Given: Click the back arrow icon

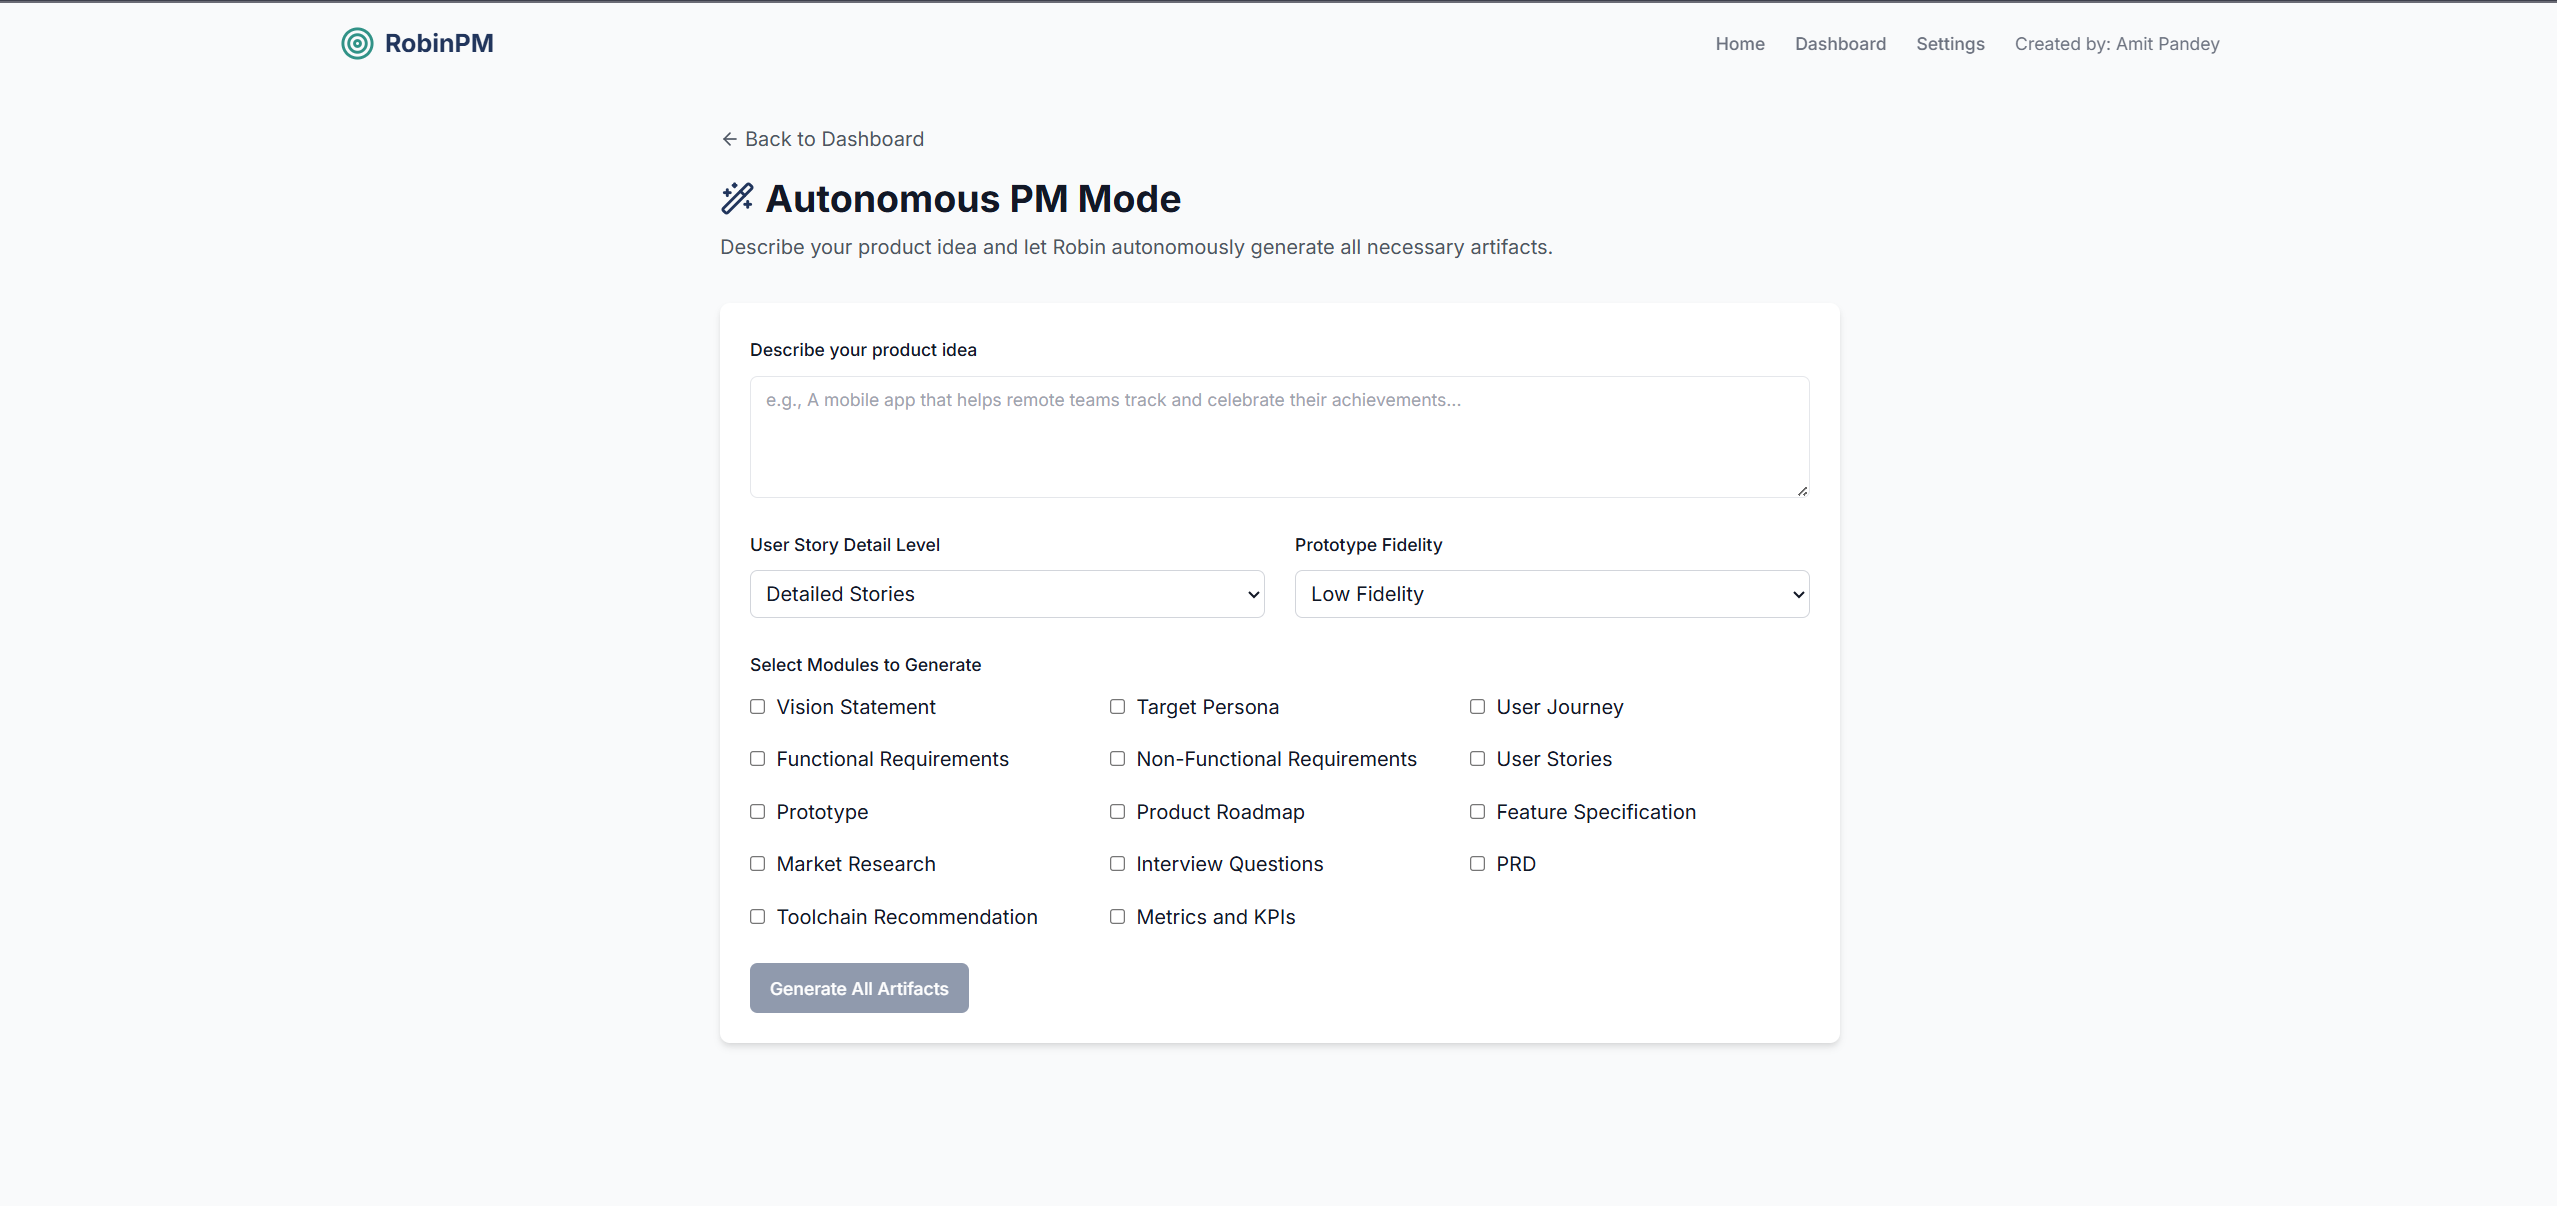Looking at the screenshot, I should point(729,139).
